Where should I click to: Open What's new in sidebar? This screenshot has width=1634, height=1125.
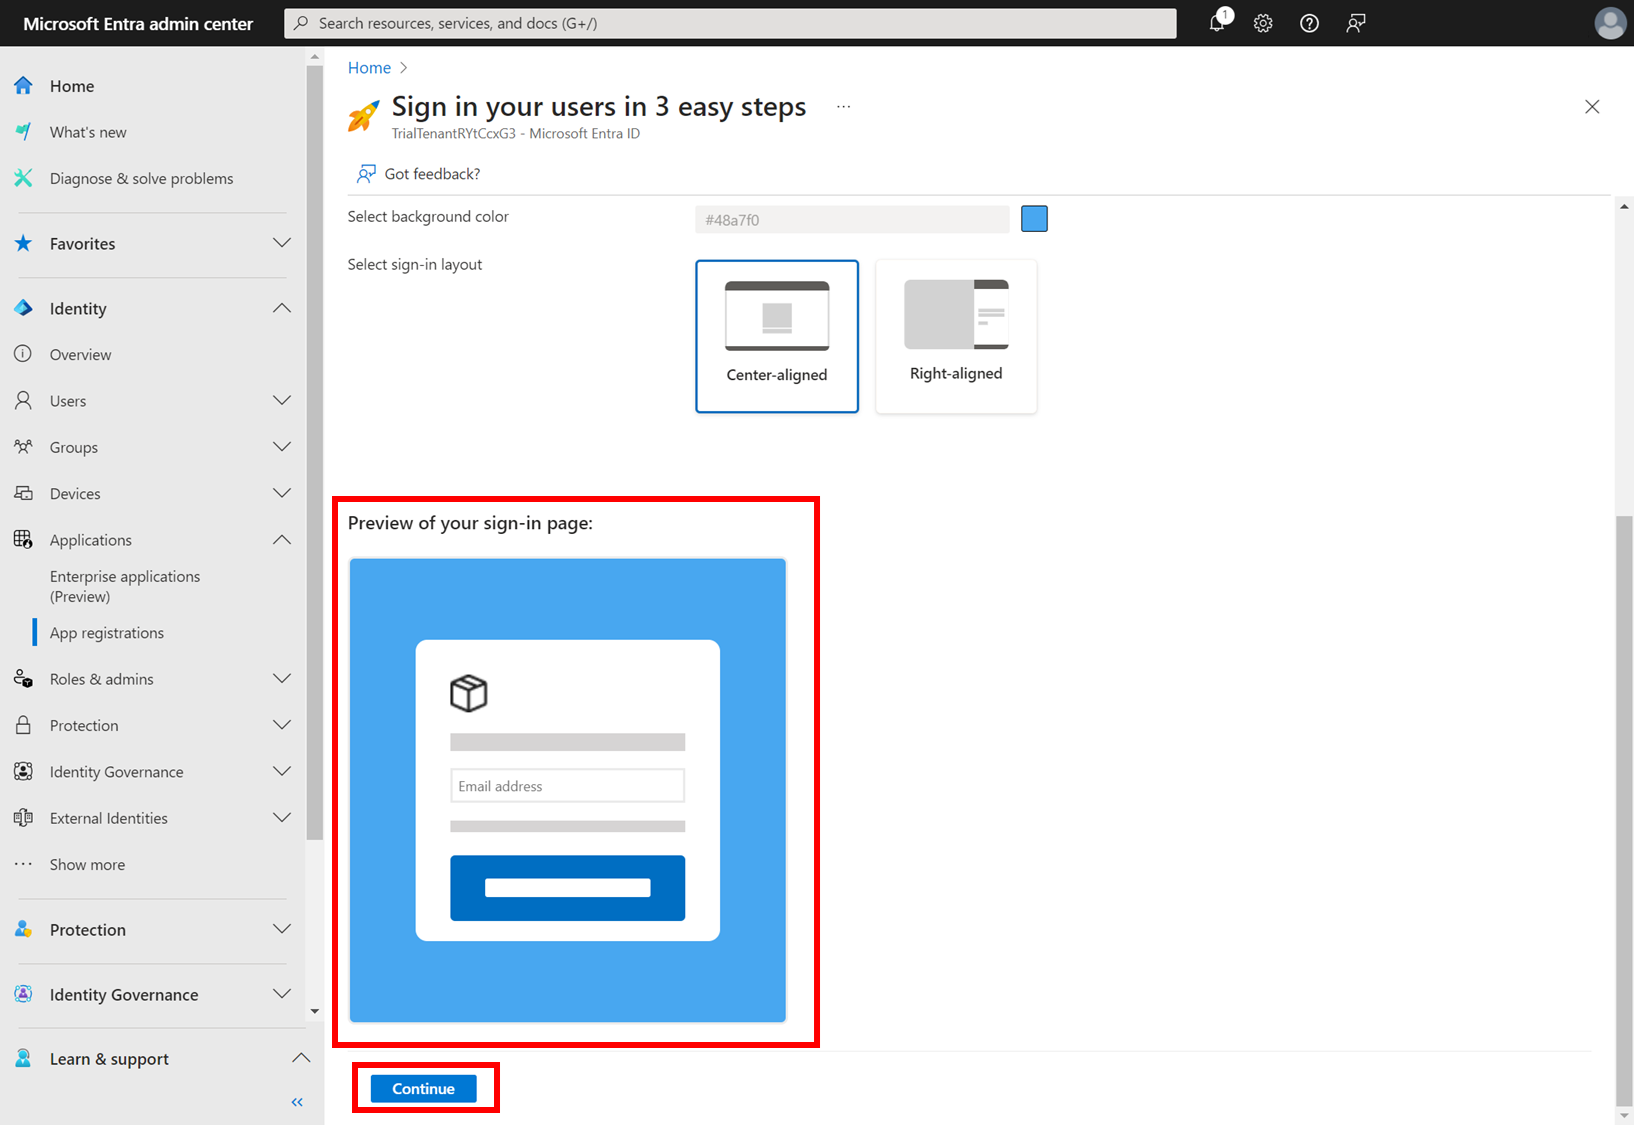pyautogui.click(x=88, y=132)
